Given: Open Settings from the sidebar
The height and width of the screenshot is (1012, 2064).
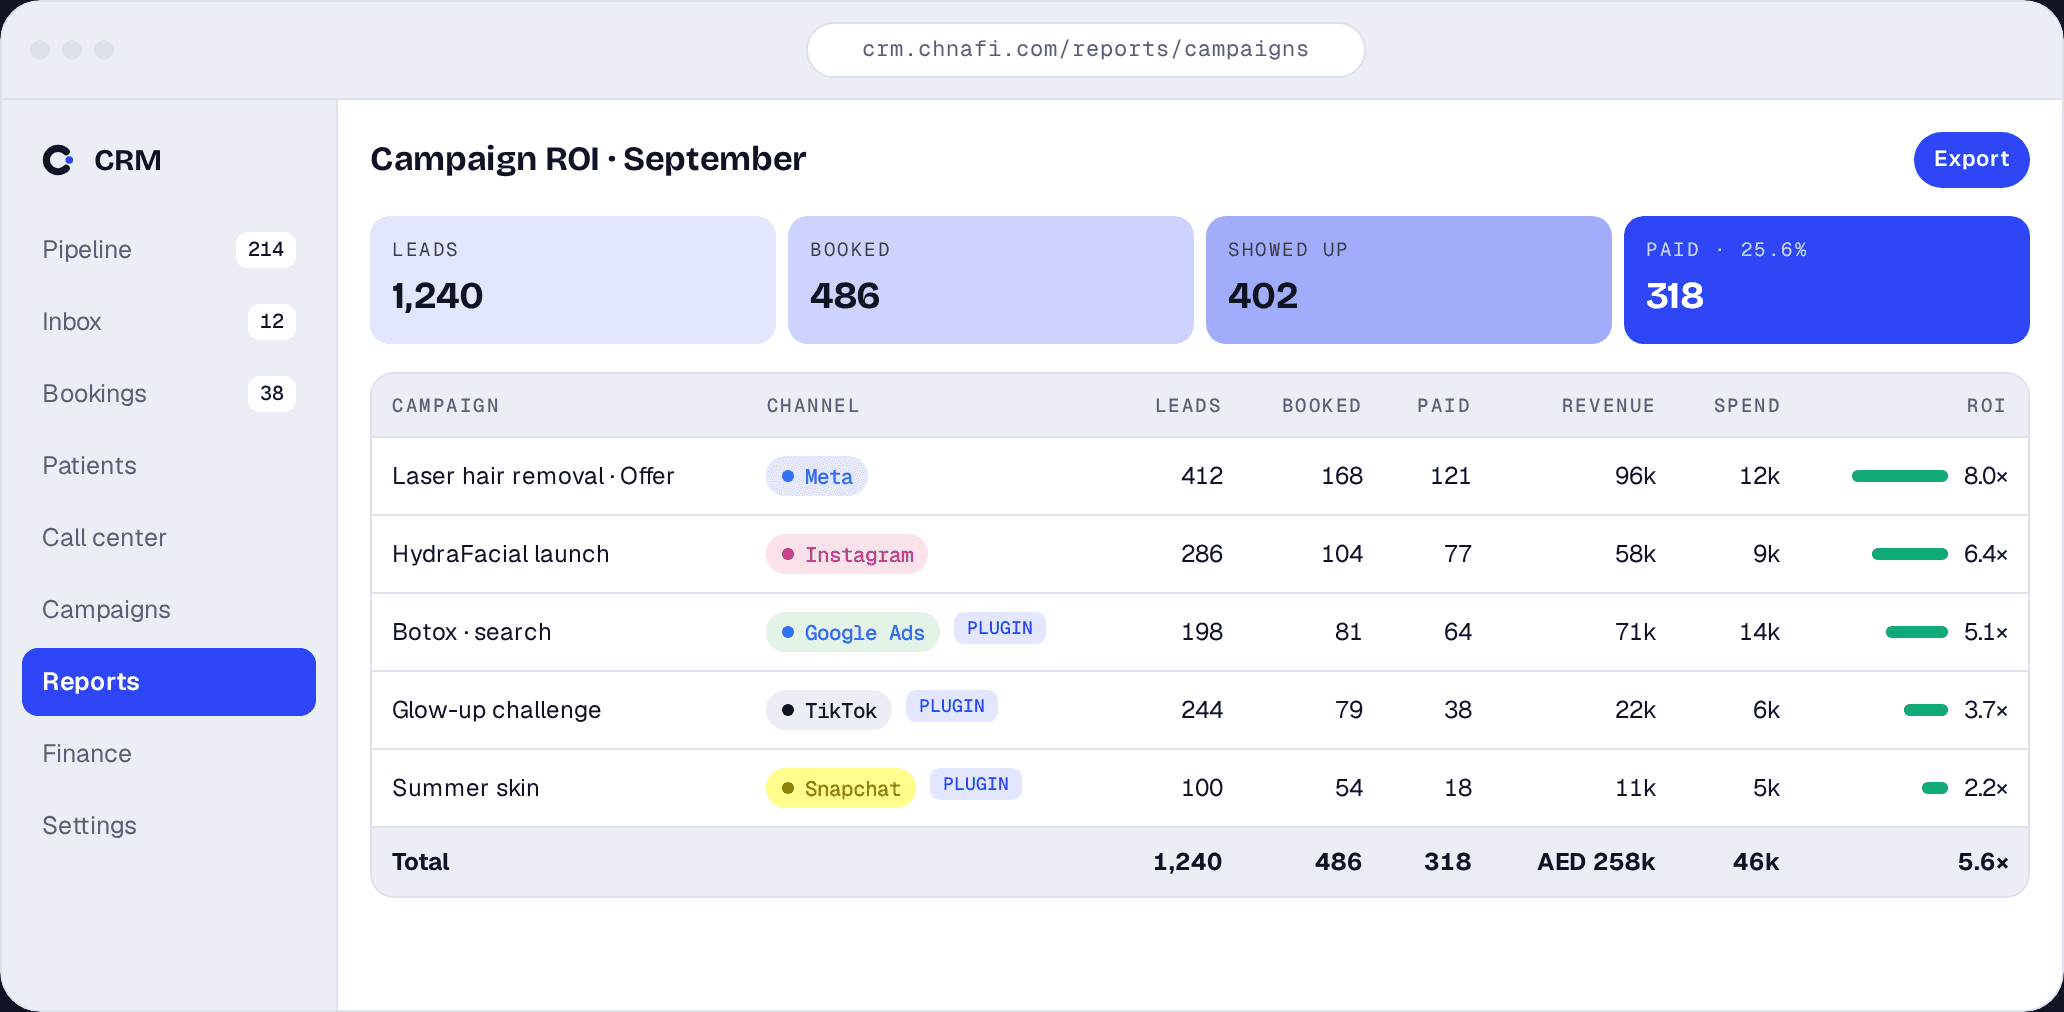Looking at the screenshot, I should (x=168, y=826).
